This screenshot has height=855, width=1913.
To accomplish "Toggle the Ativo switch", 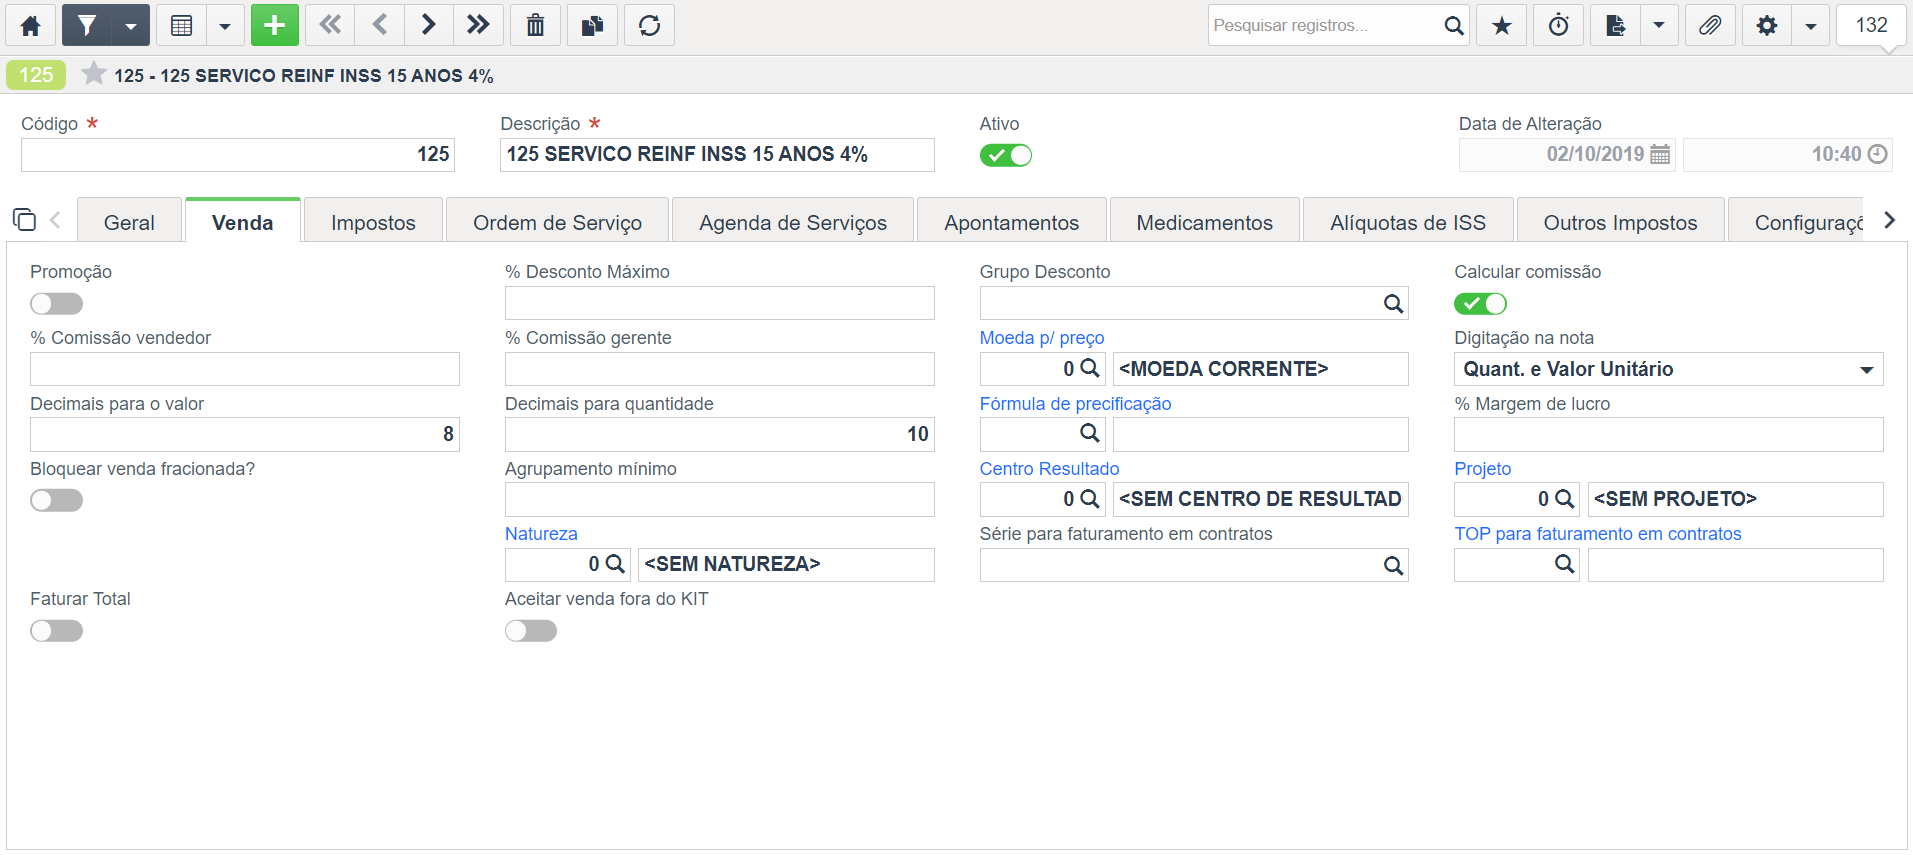I will tap(1006, 155).
